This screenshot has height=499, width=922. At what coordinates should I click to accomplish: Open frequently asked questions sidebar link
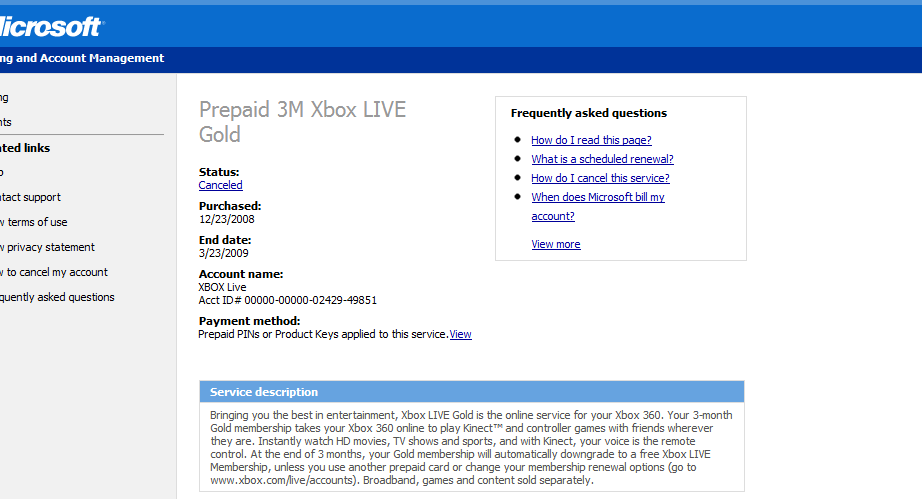point(57,297)
